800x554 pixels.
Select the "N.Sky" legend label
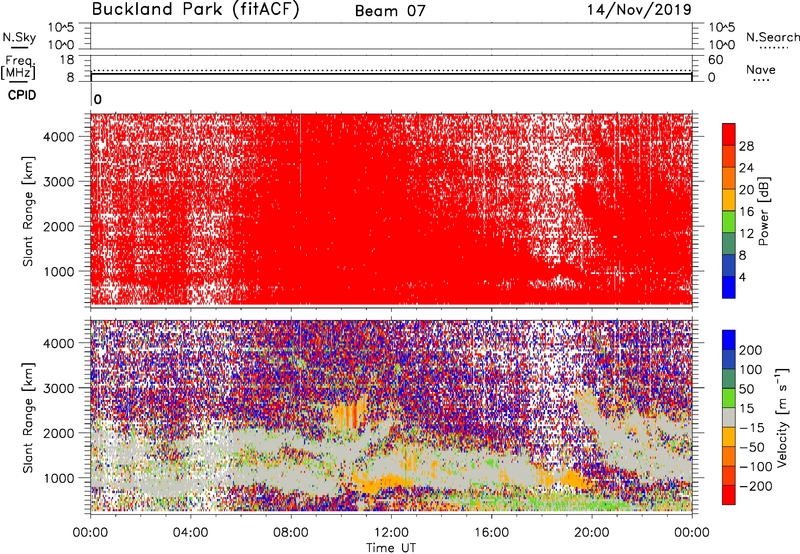[19, 37]
